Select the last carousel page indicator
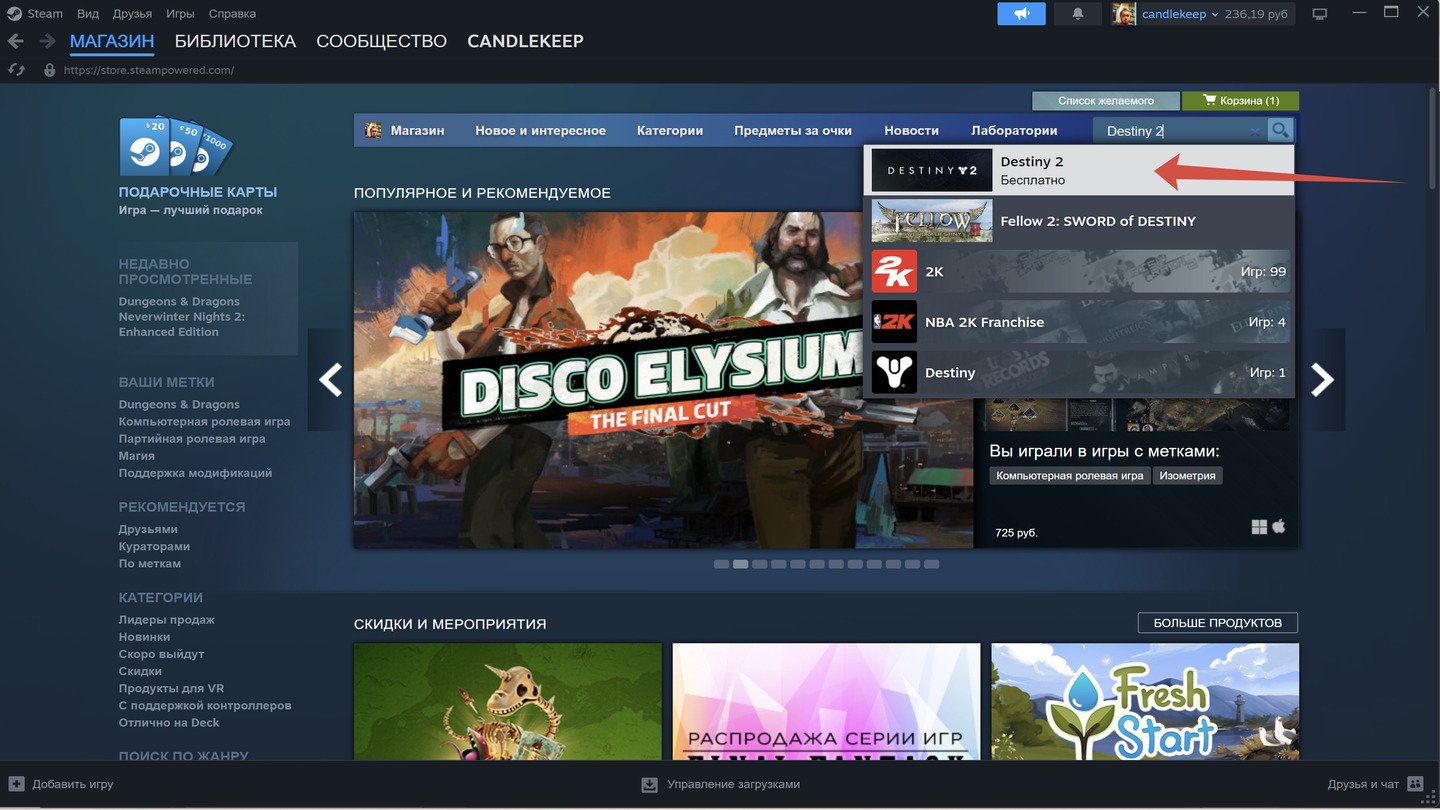 (x=932, y=564)
